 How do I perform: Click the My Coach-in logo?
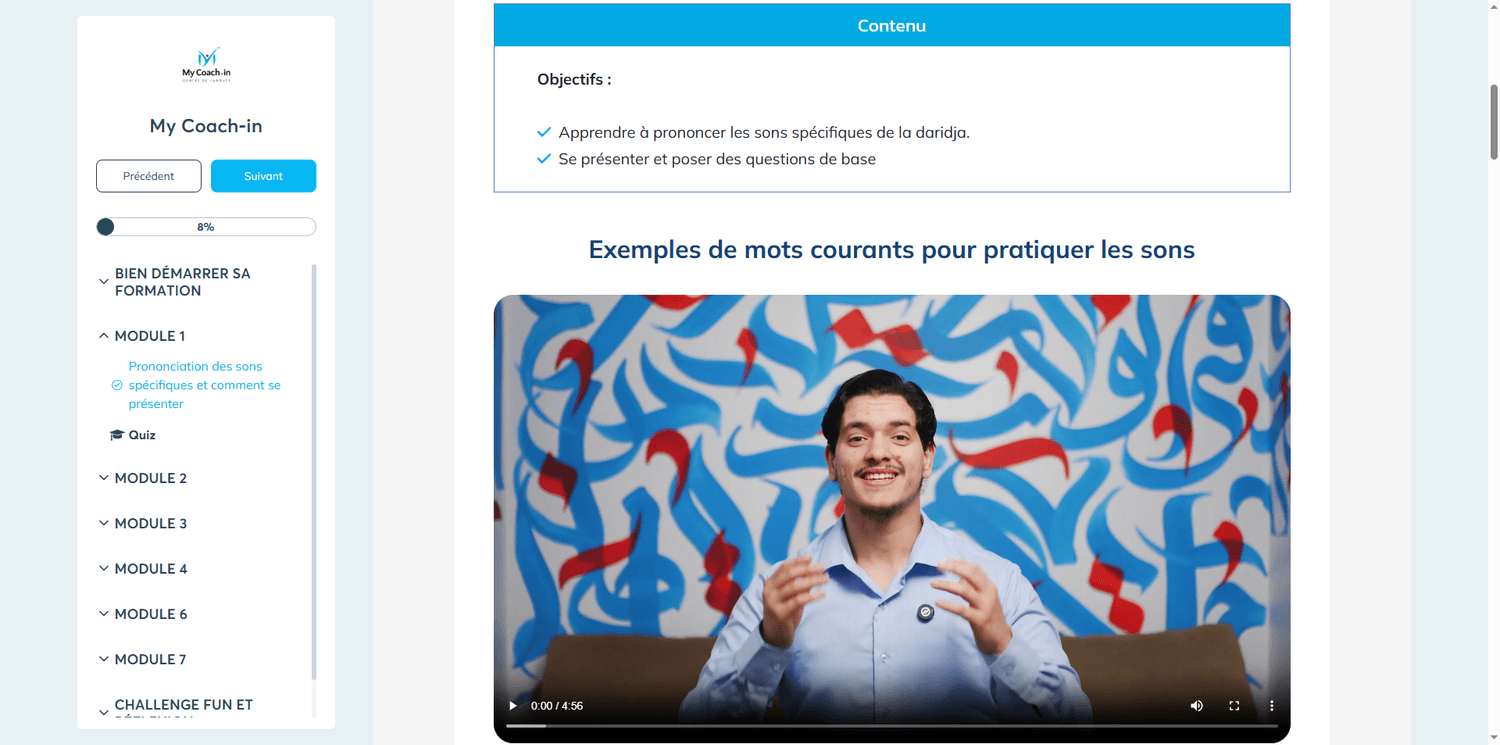point(206,65)
